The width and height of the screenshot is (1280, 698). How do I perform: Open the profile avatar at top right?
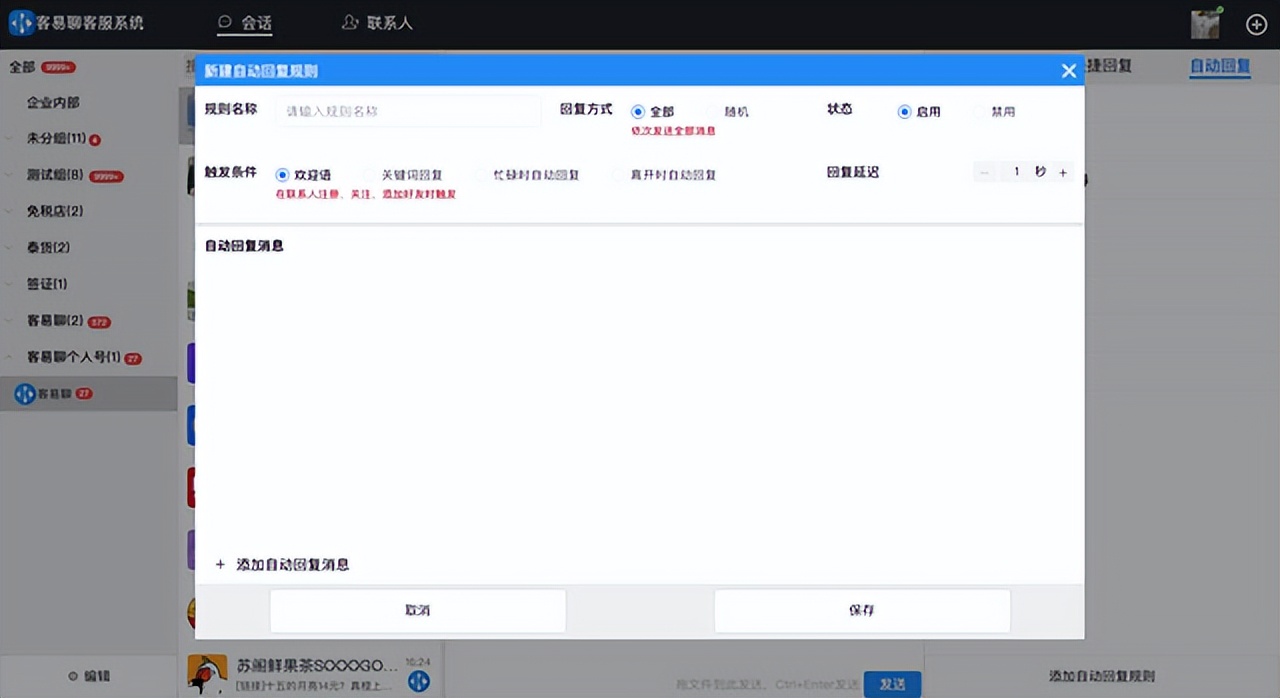1204,23
